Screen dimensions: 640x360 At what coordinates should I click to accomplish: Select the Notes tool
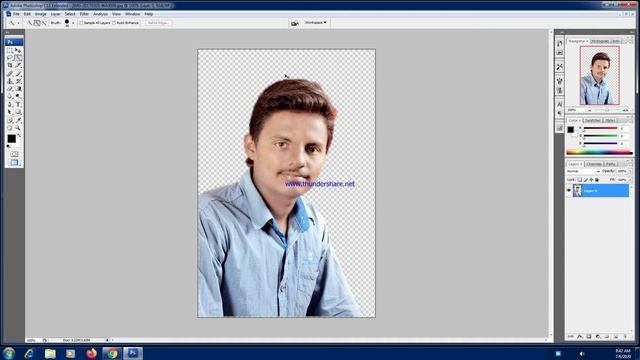10,120
